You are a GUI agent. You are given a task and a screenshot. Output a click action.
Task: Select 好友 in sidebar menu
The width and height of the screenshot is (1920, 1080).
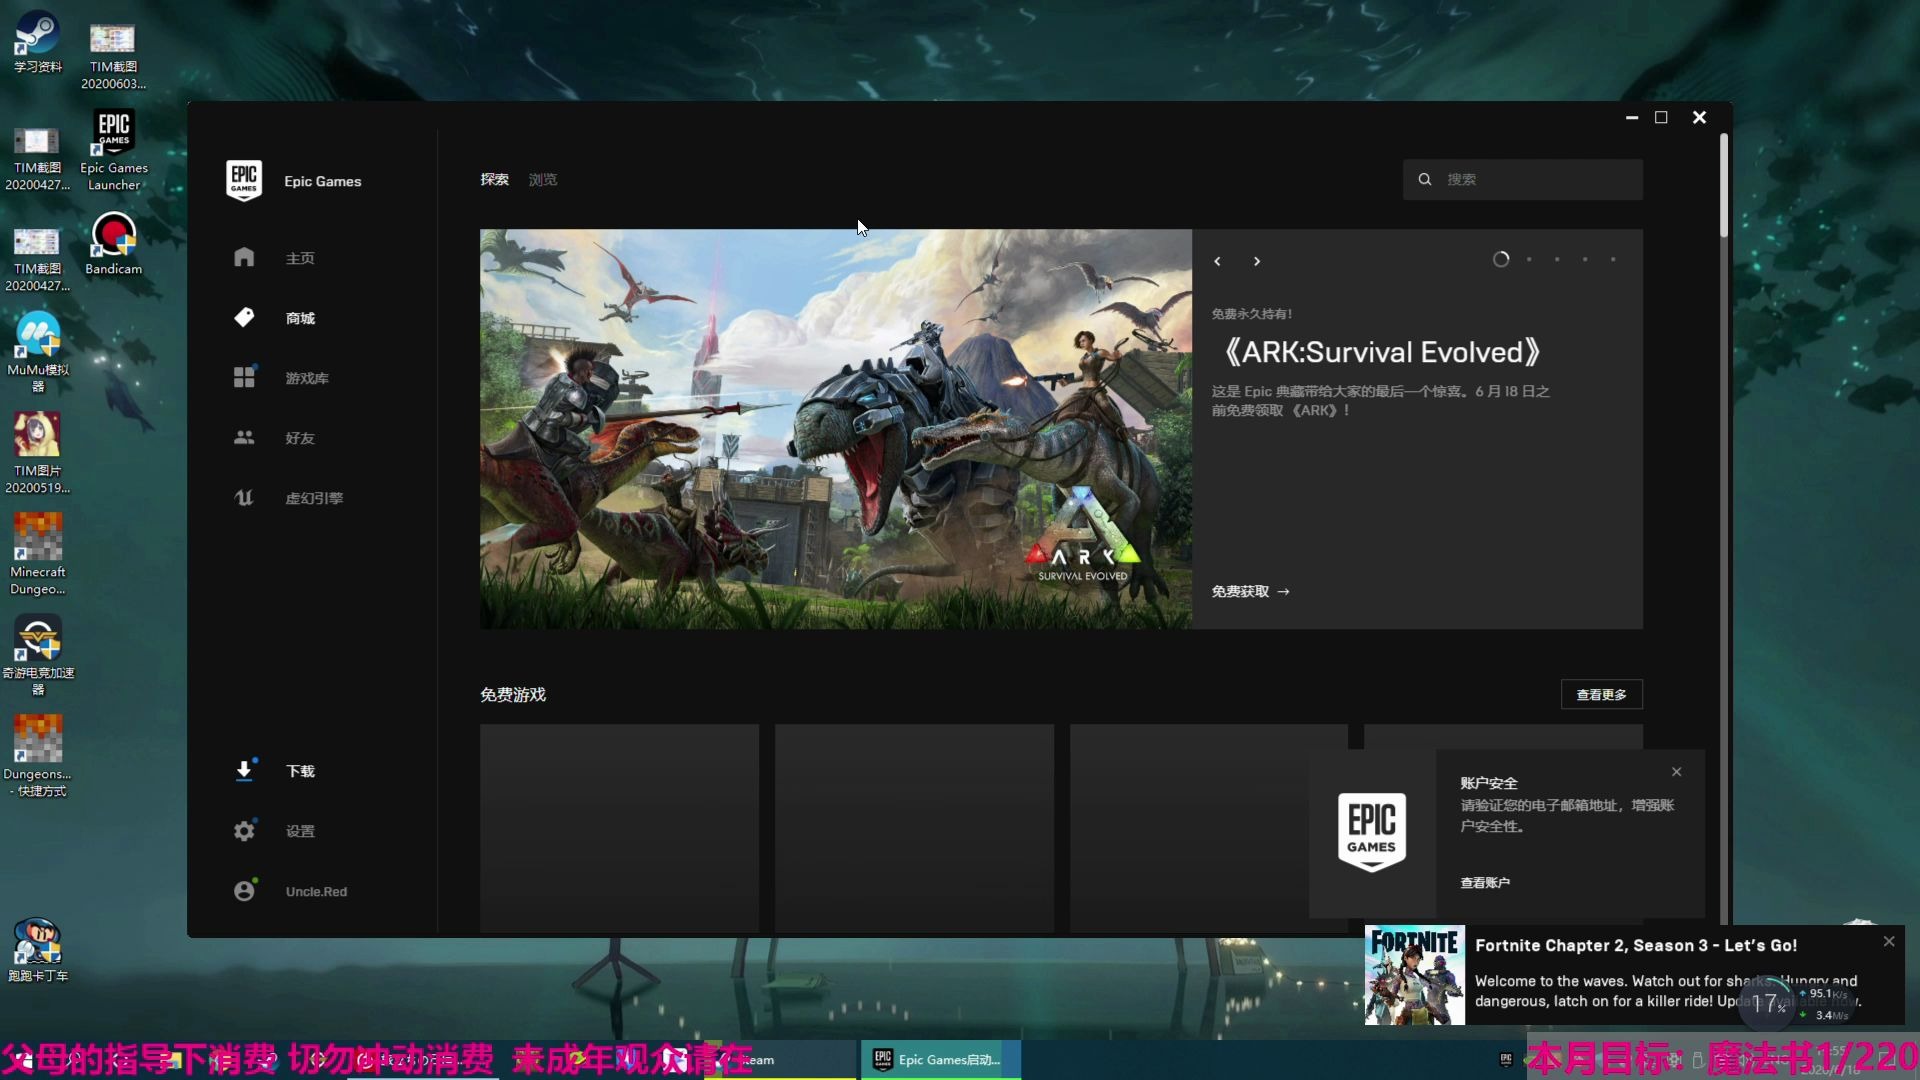click(x=300, y=438)
